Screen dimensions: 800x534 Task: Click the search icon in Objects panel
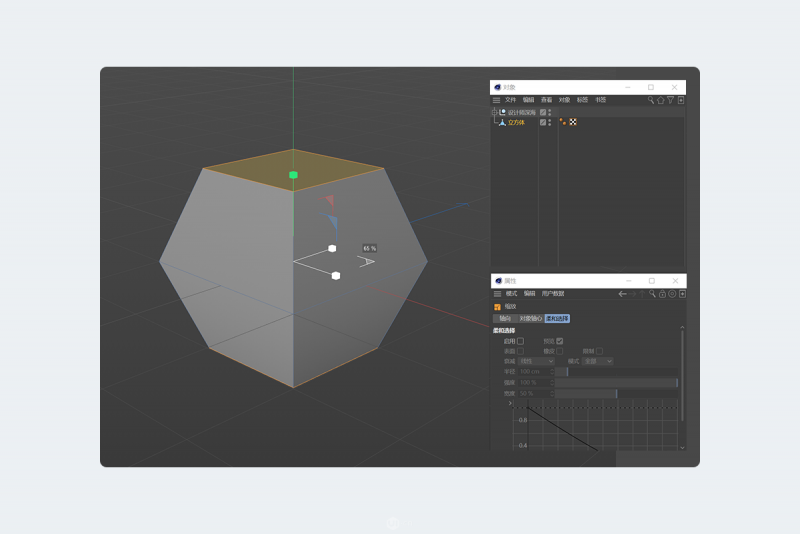(x=650, y=100)
